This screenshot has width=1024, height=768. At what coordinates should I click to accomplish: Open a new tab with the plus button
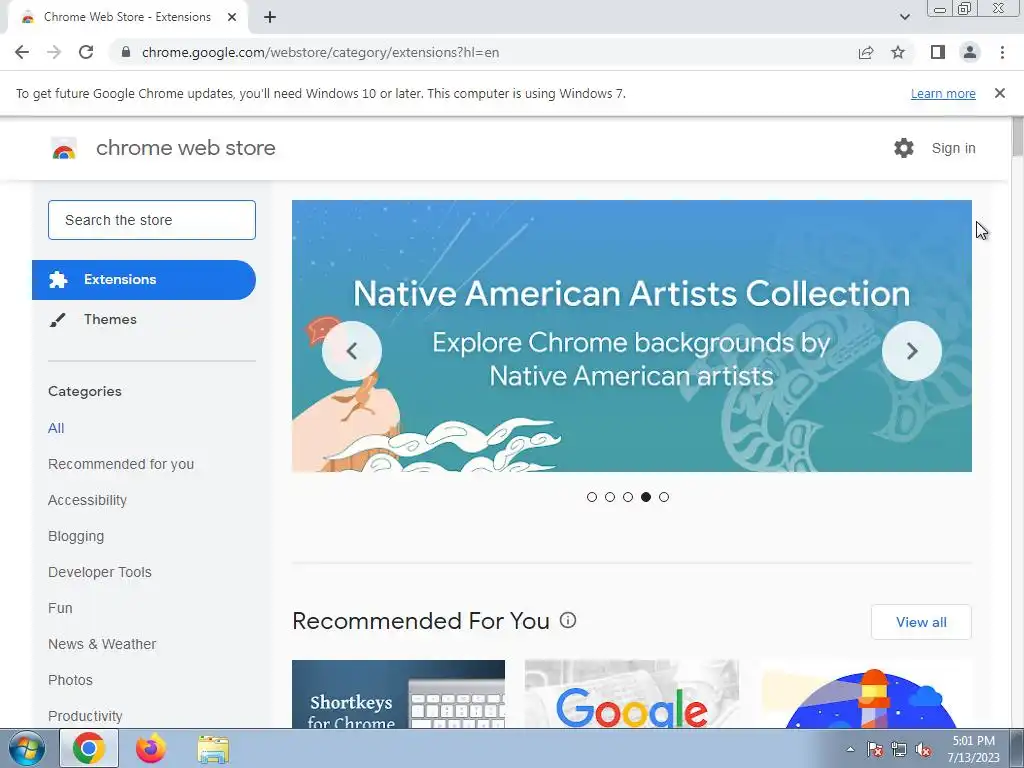pos(270,17)
